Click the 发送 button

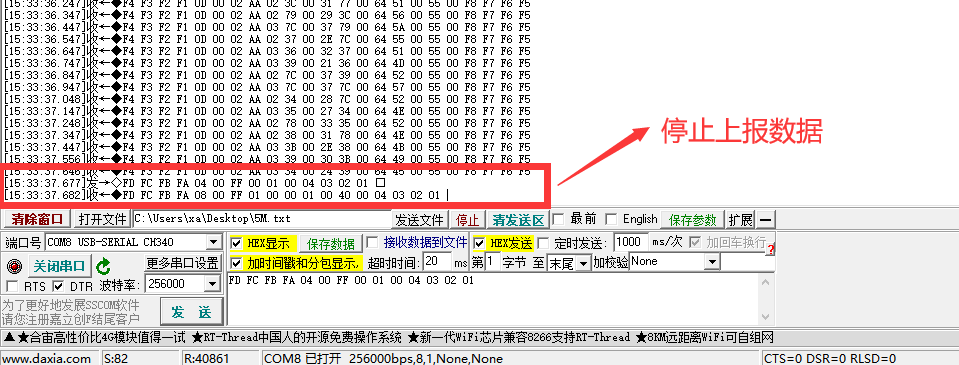click(191, 312)
